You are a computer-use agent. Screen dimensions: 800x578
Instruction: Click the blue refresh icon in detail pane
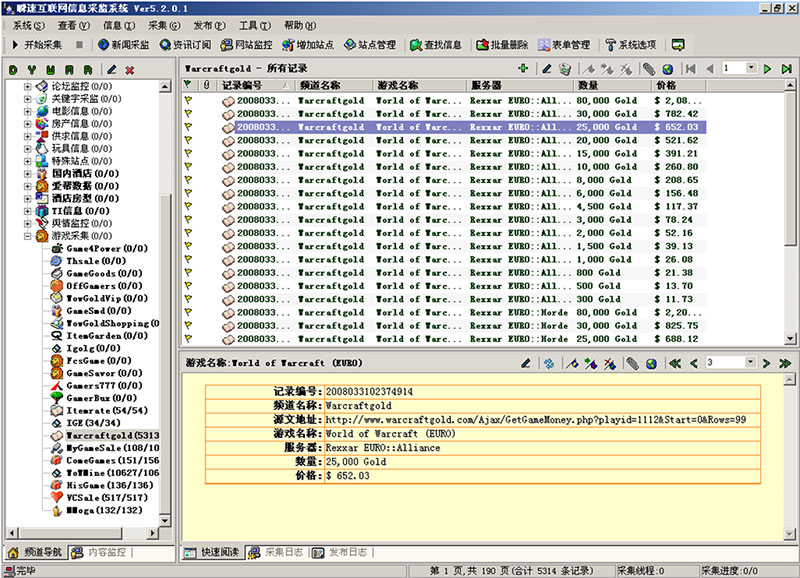[x=549, y=363]
